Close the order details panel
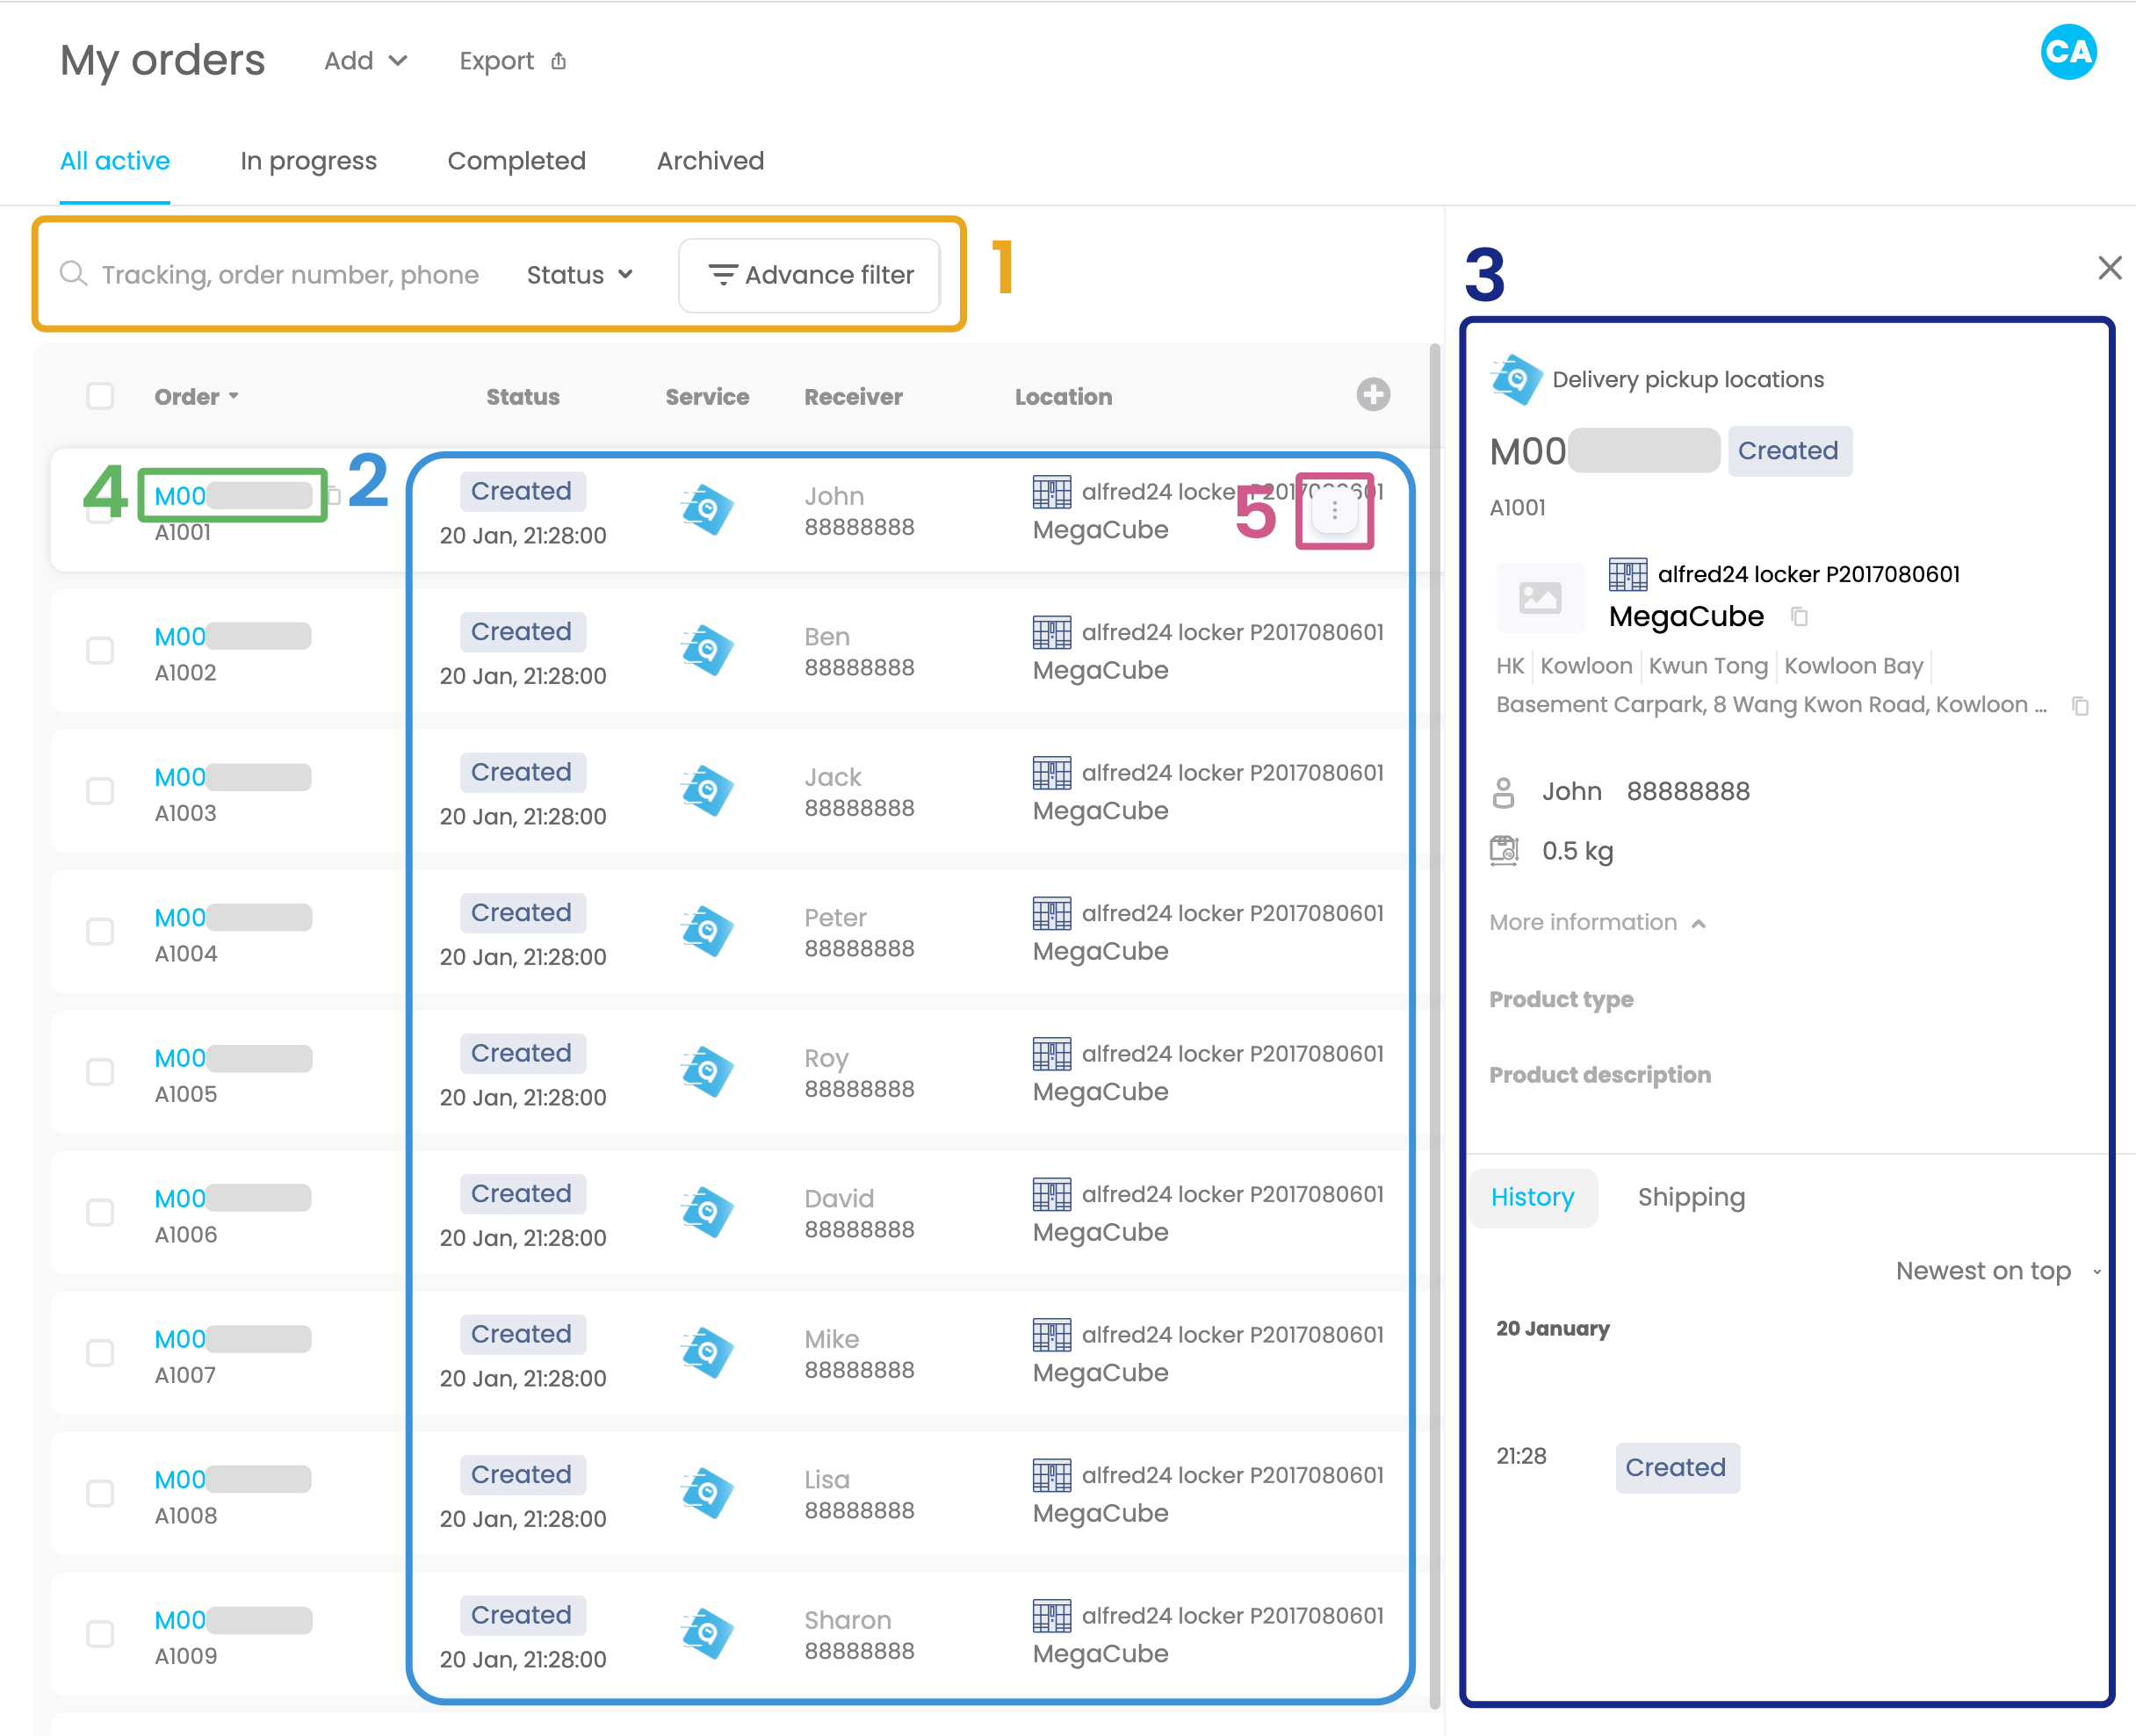 (x=2109, y=268)
